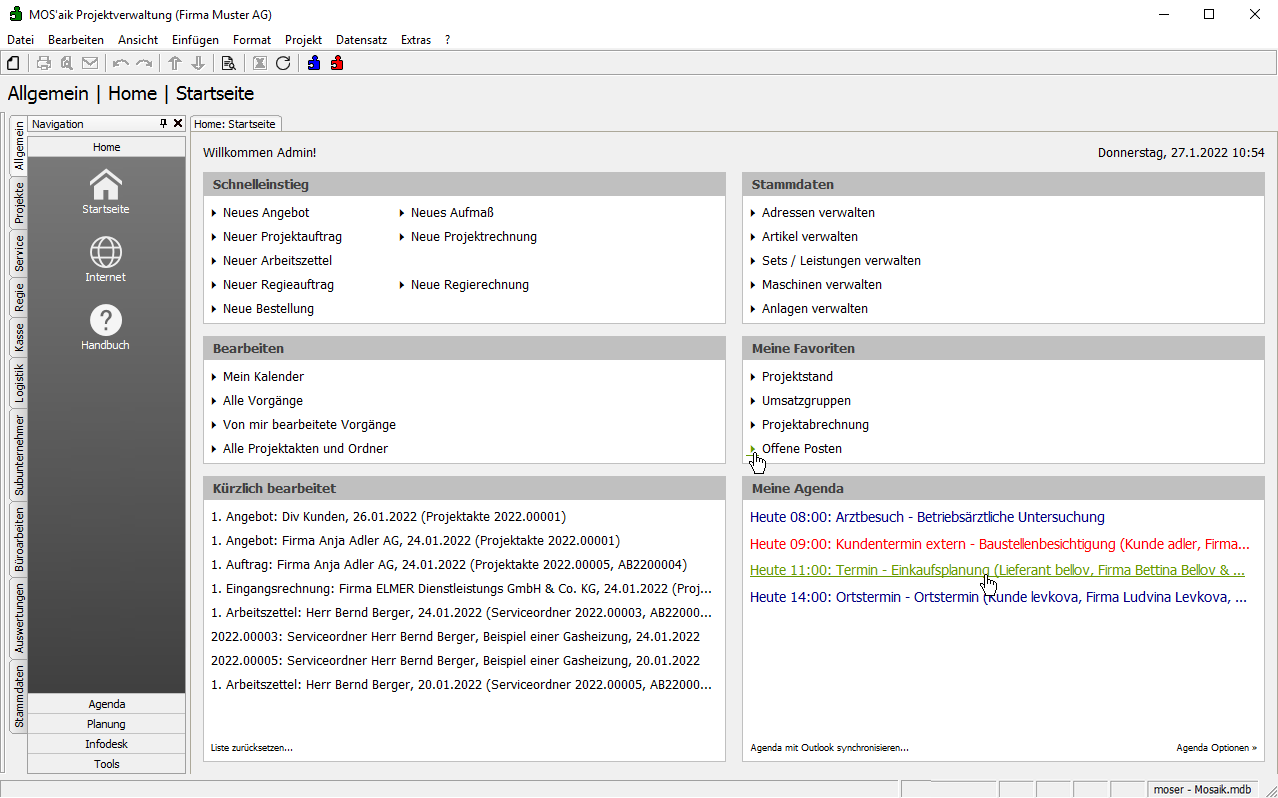
Task: Open Alle Projektakten und Ordner
Action: point(305,449)
